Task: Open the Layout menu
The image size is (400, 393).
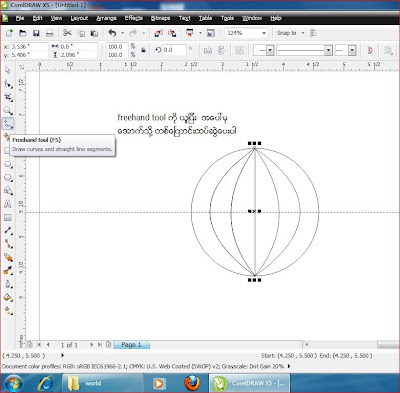Action: click(x=79, y=18)
